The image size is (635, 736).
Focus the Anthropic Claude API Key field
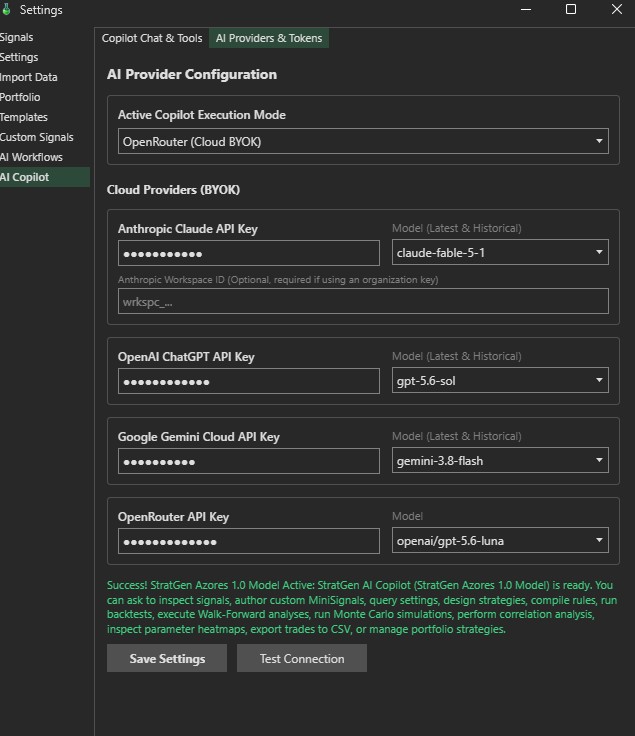249,253
